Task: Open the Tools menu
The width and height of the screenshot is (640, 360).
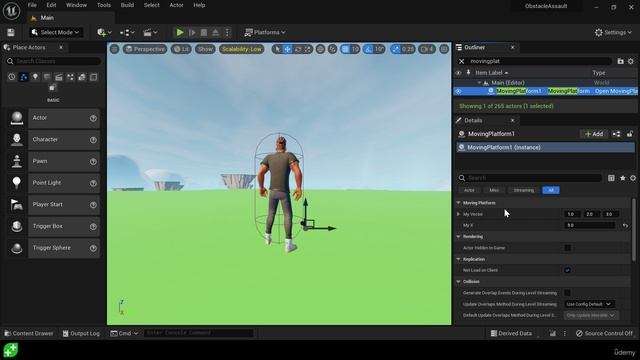Action: pyautogui.click(x=104, y=5)
